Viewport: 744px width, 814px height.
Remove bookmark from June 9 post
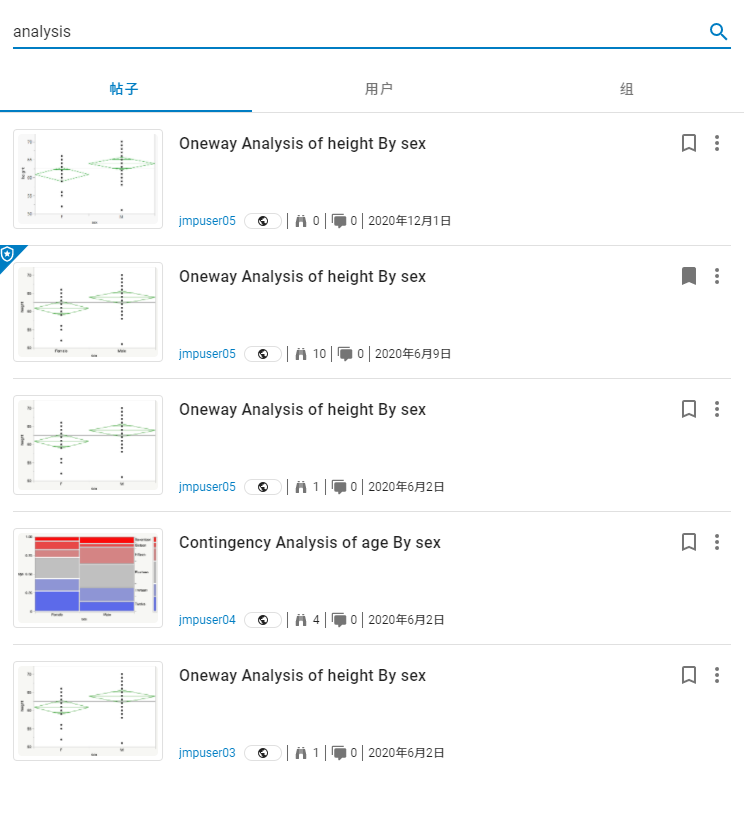click(x=689, y=276)
